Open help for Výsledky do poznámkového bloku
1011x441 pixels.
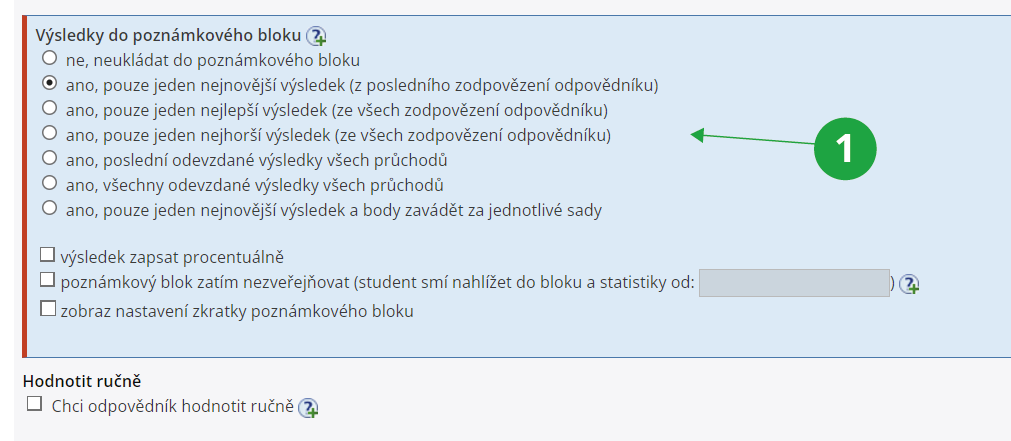pos(316,36)
